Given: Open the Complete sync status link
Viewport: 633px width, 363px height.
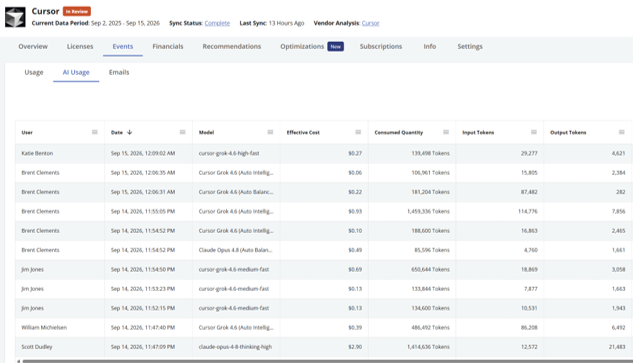Looking at the screenshot, I should coord(217,23).
